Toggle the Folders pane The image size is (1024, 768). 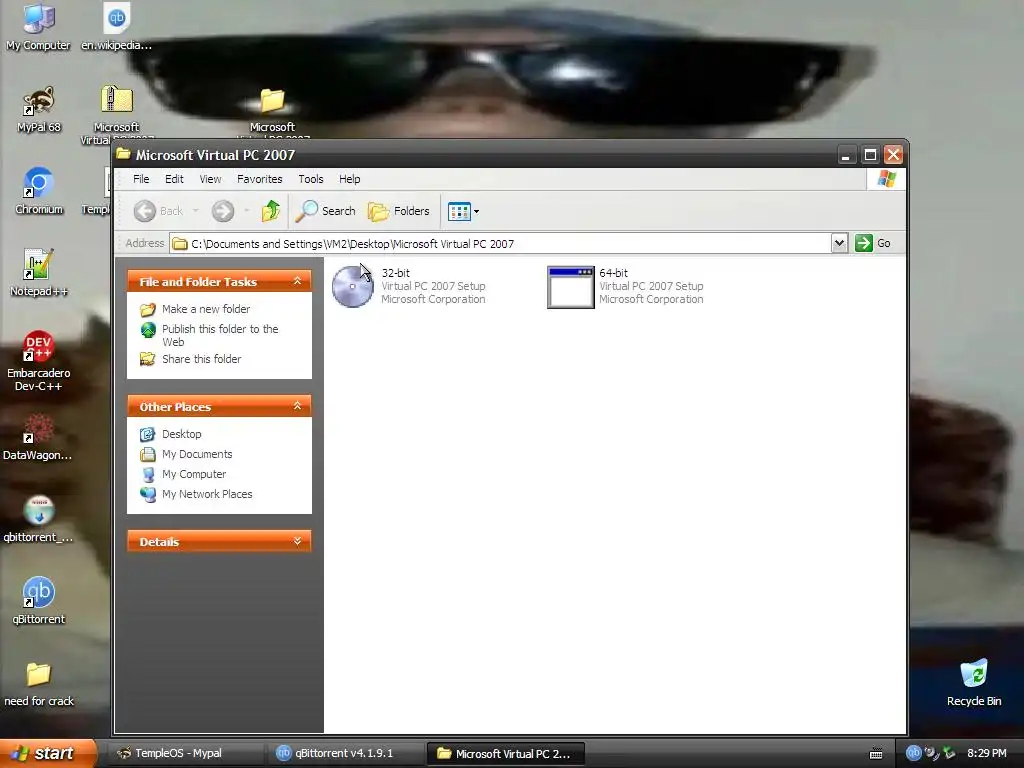(398, 211)
